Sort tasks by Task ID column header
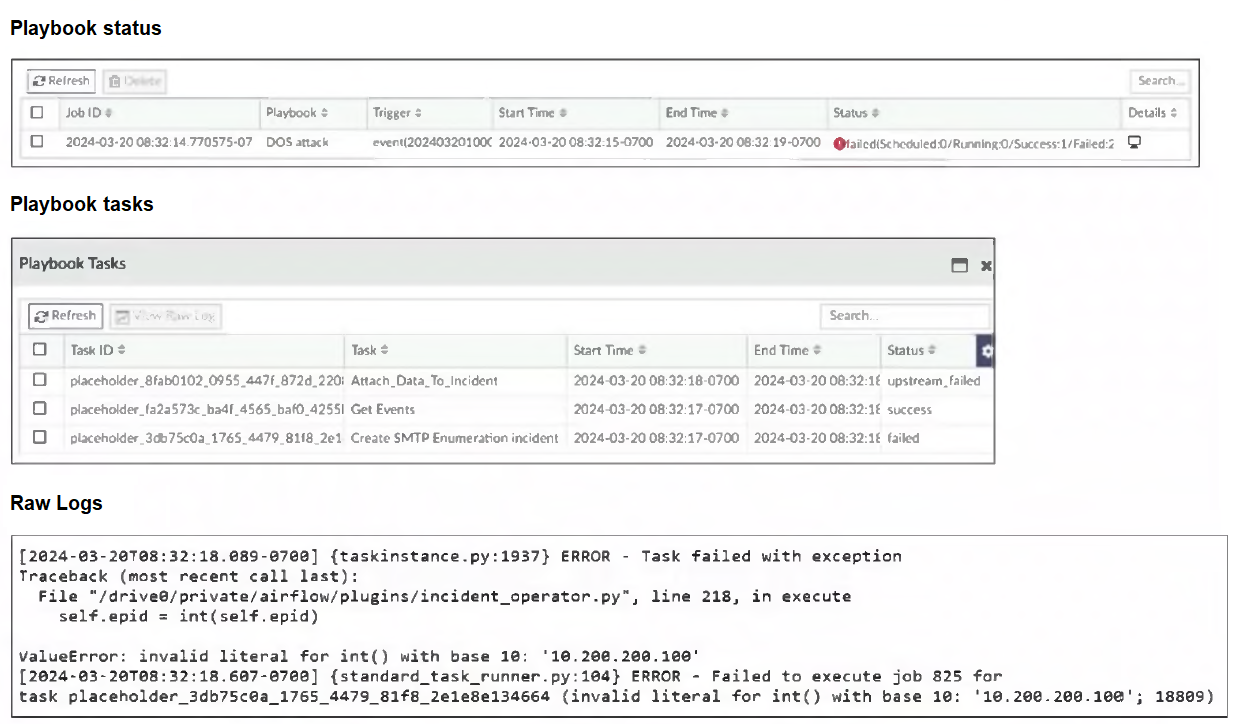Viewport: 1234px width, 725px height. coord(97,350)
